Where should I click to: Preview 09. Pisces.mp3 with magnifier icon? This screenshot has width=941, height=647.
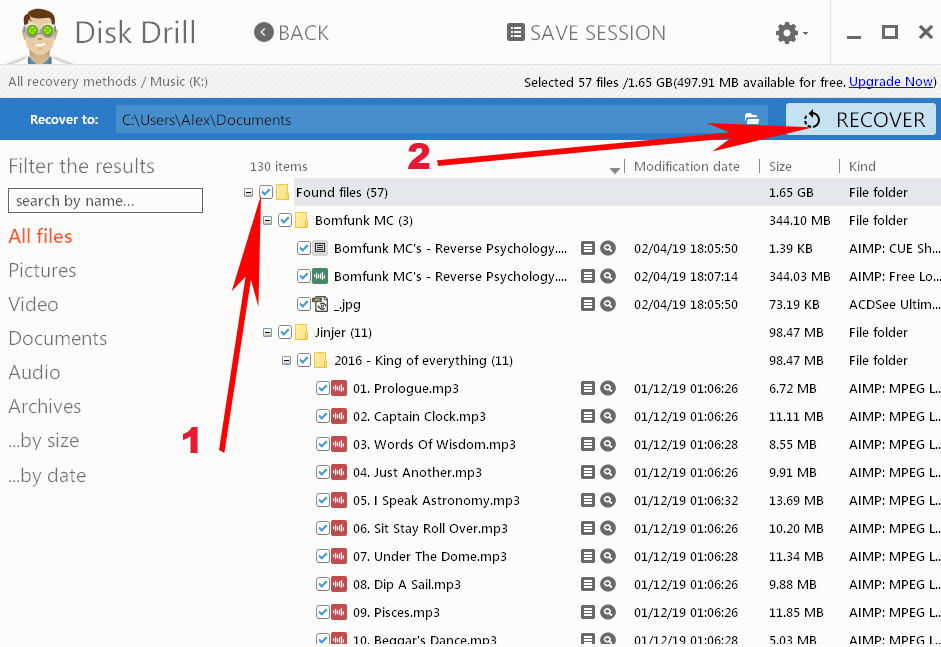click(608, 612)
